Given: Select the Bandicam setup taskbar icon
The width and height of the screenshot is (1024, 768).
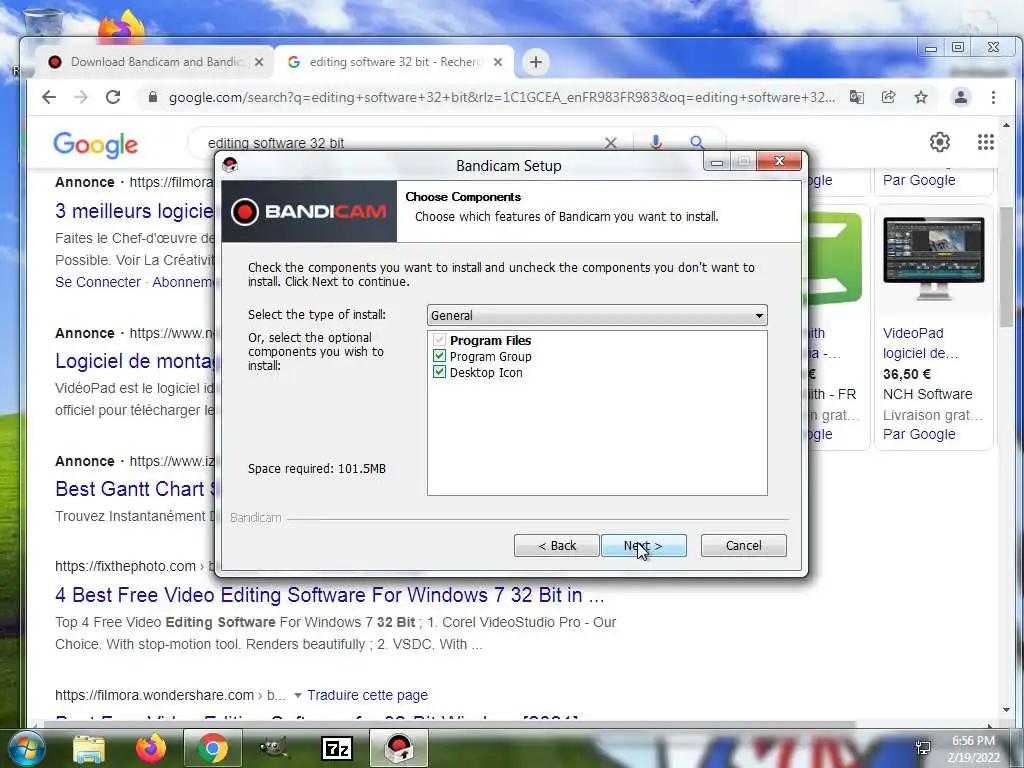Looking at the screenshot, I should tap(399, 749).
